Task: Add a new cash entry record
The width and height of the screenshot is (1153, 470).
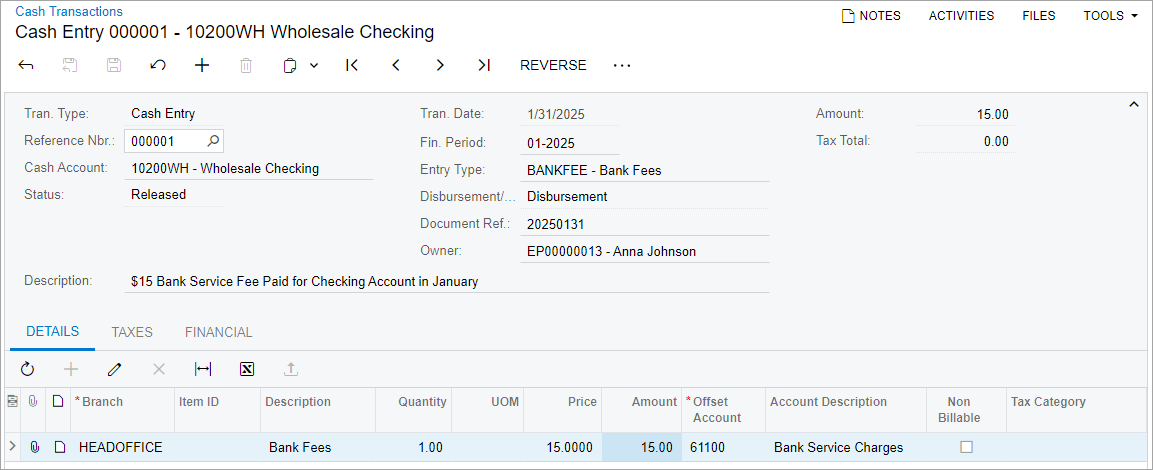Action: (x=202, y=65)
